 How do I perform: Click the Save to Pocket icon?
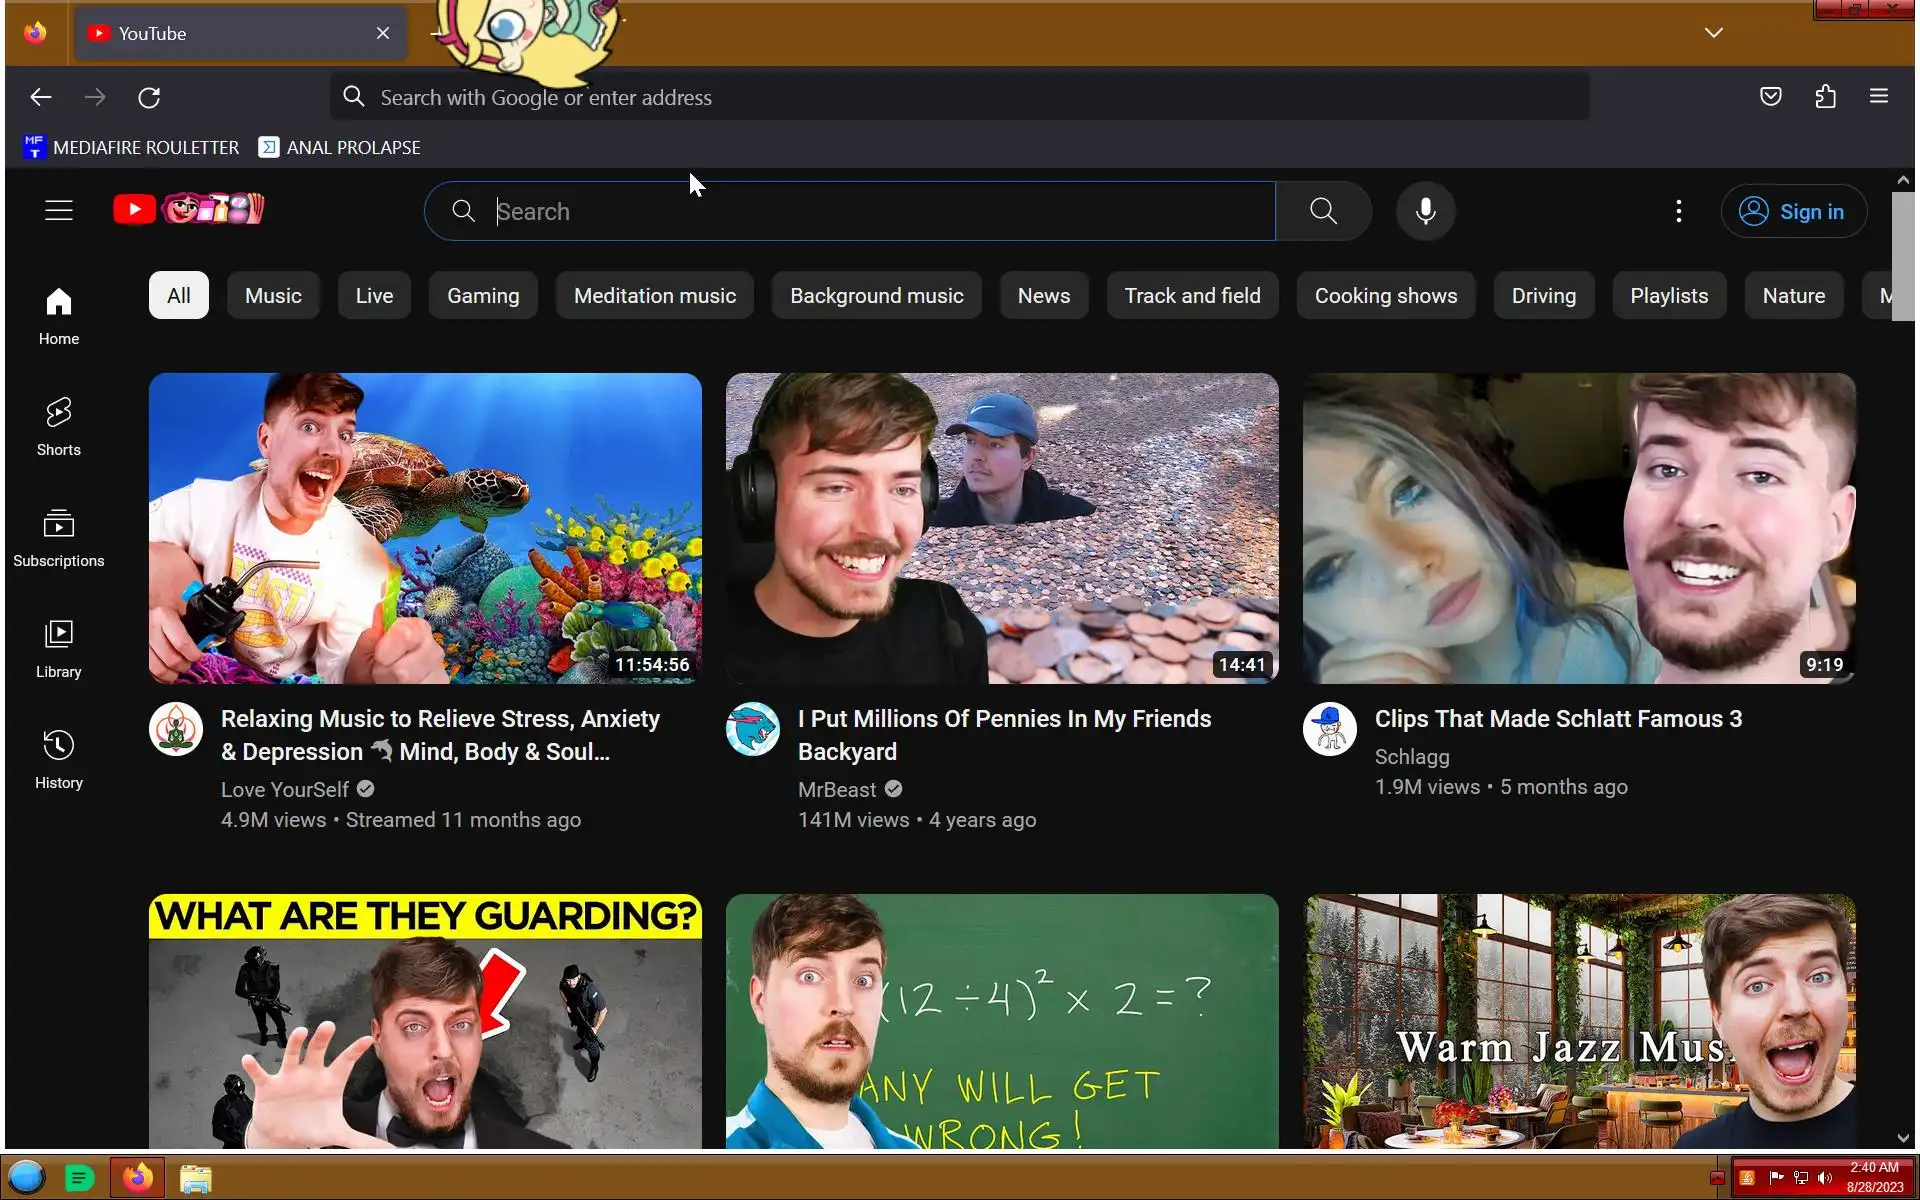1770,97
